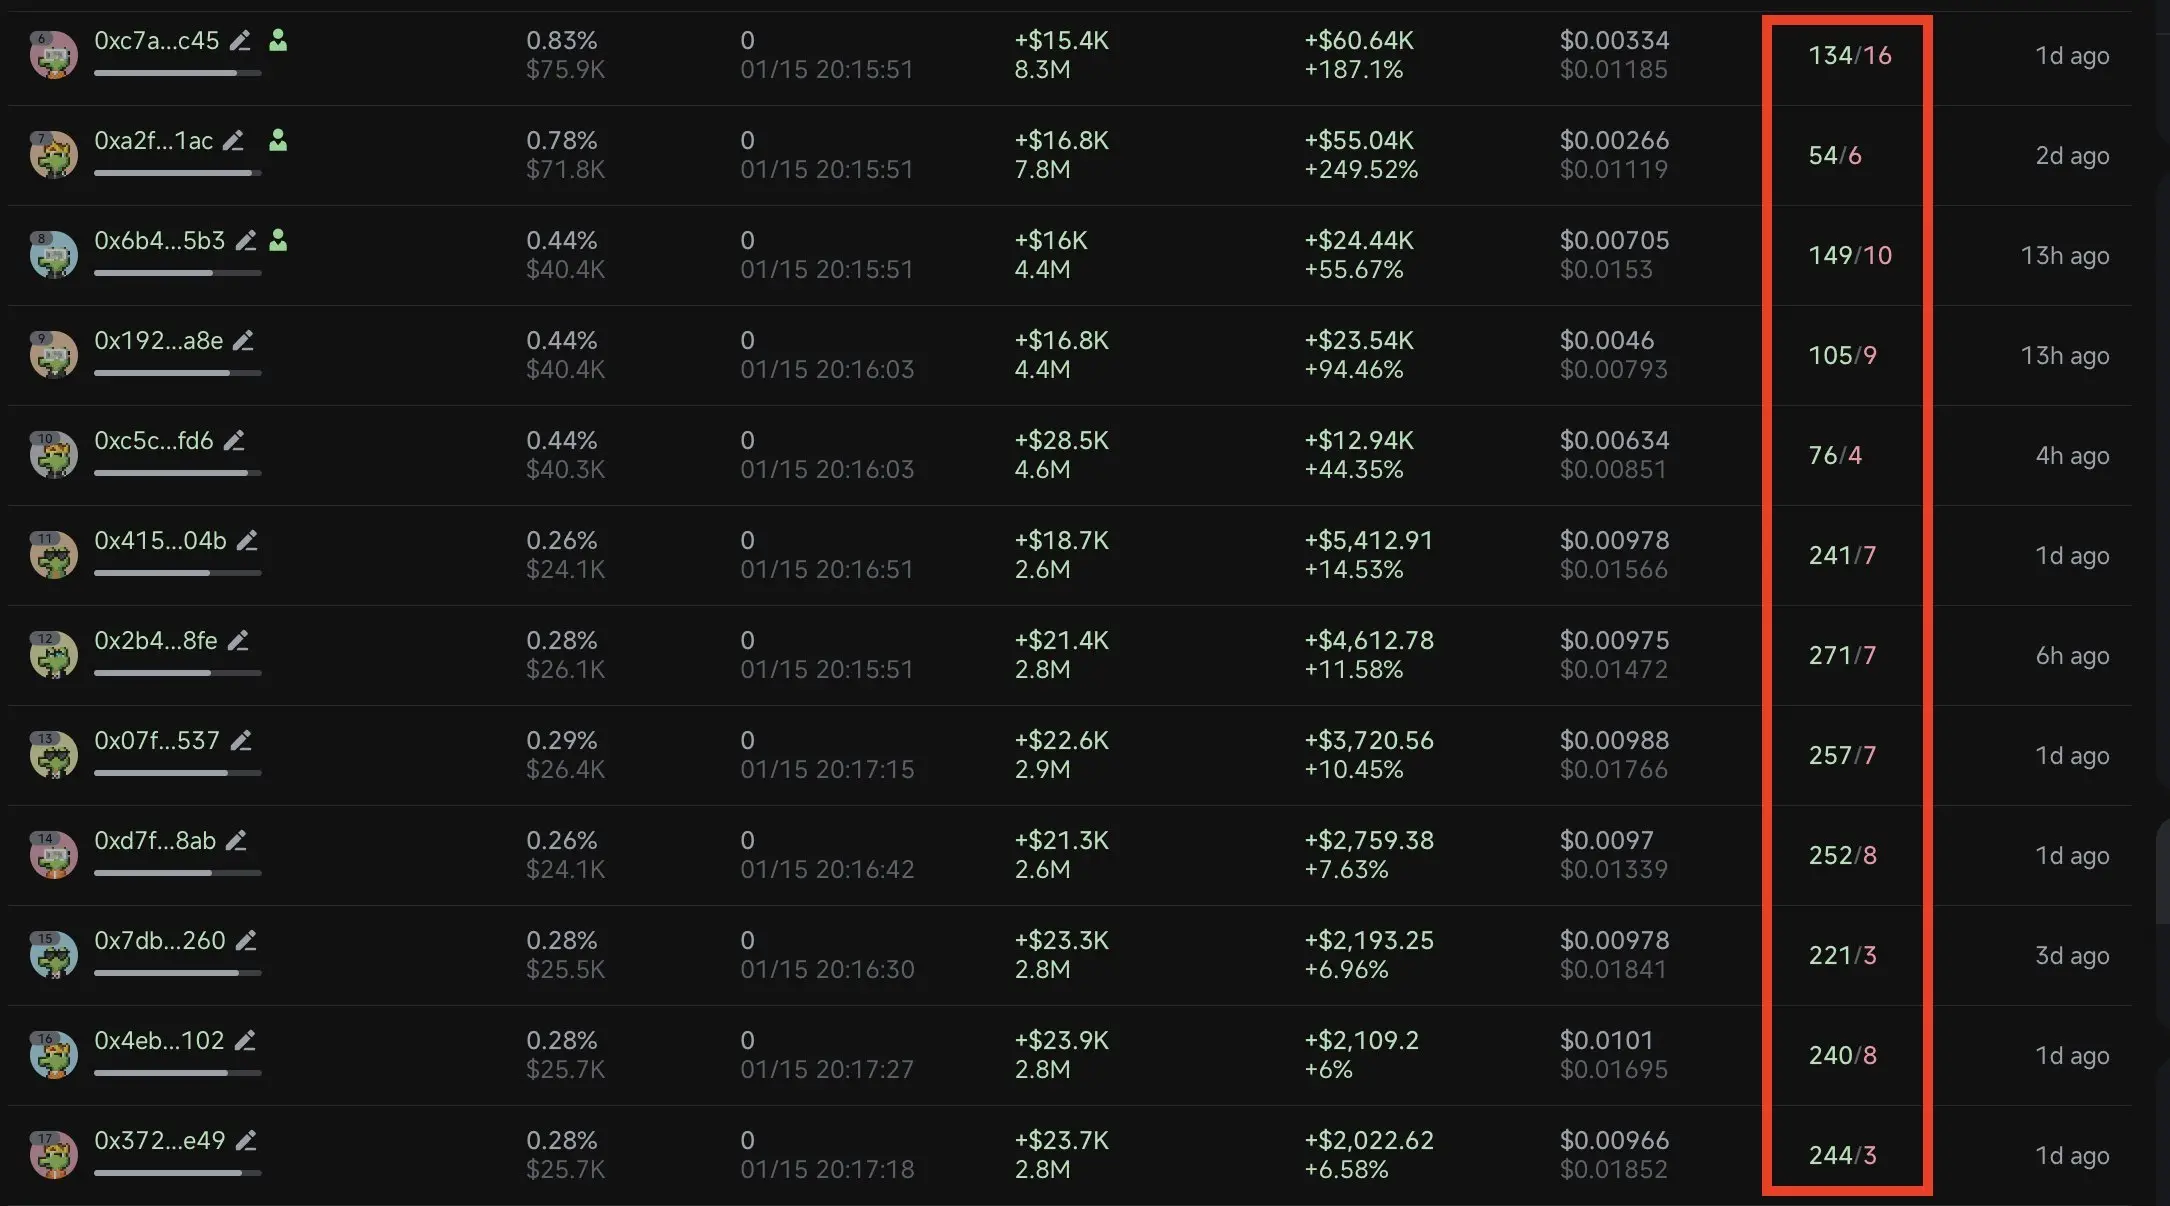Click the green person icon beside 0xa2f...1ac

278,141
